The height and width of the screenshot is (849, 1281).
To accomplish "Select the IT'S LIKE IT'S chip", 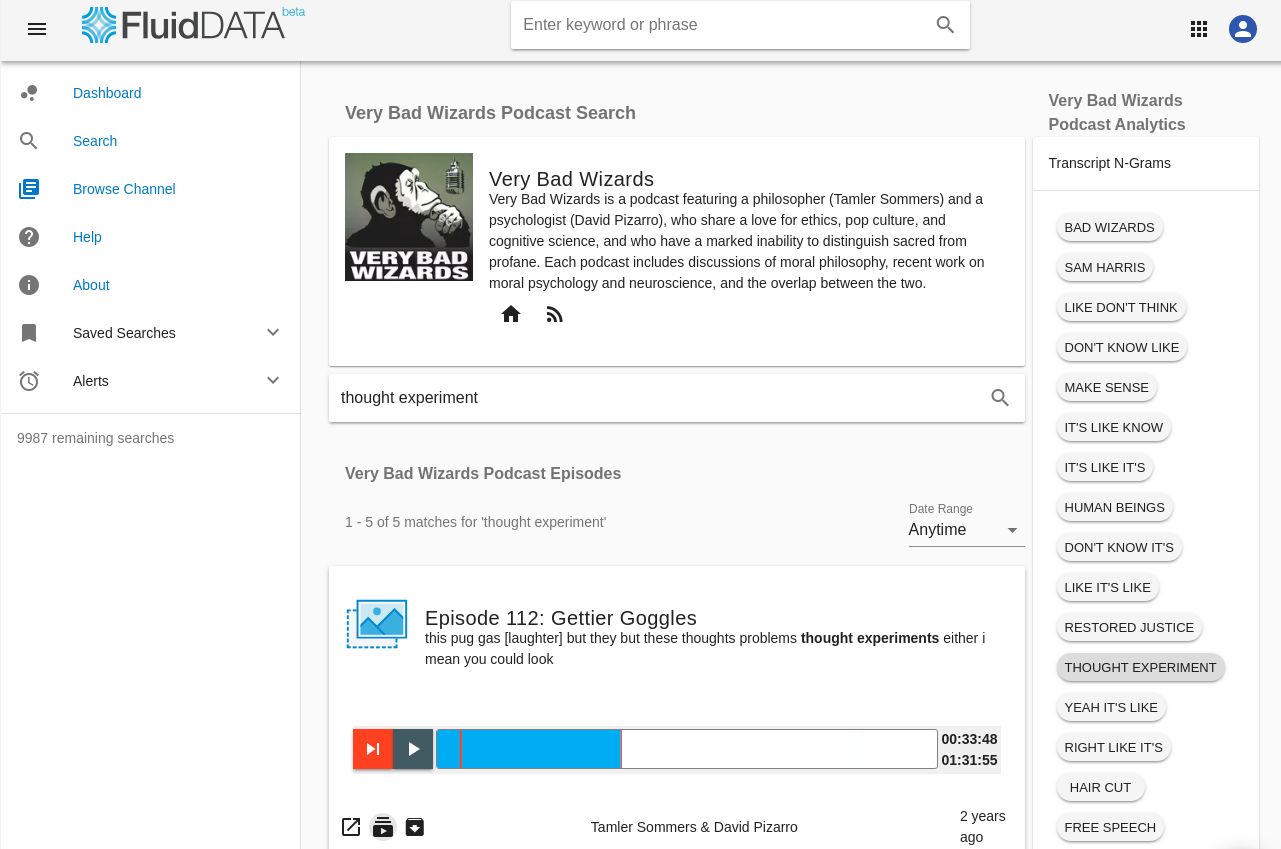I will point(1105,468).
